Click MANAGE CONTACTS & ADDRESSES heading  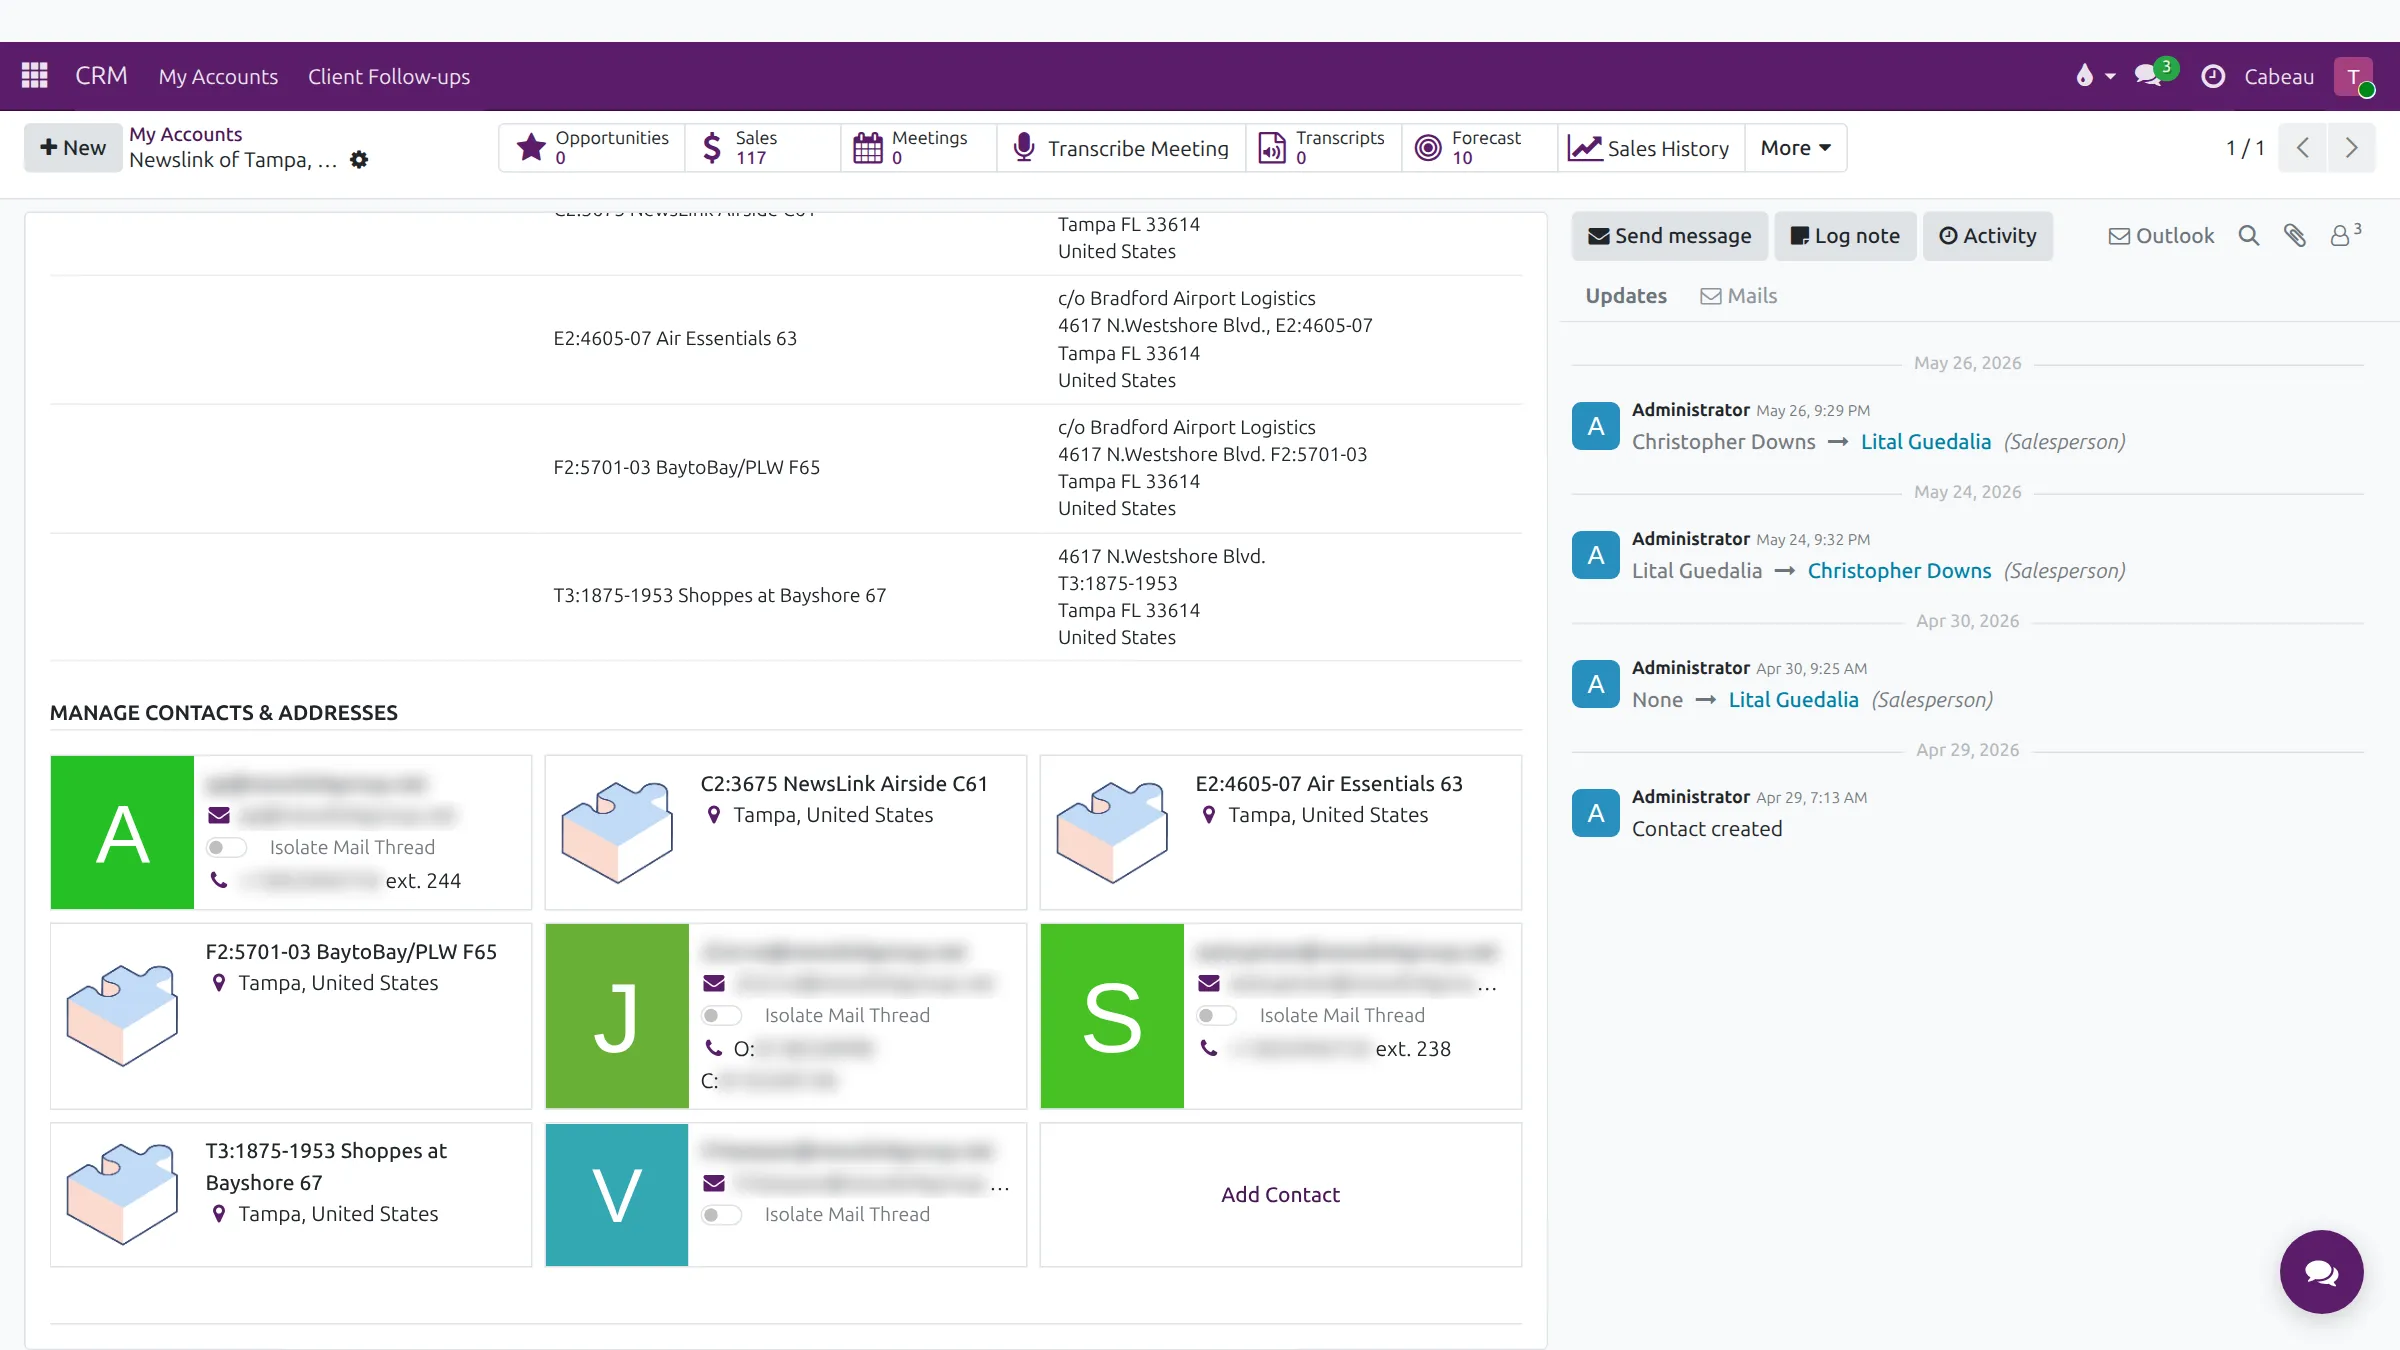(224, 713)
